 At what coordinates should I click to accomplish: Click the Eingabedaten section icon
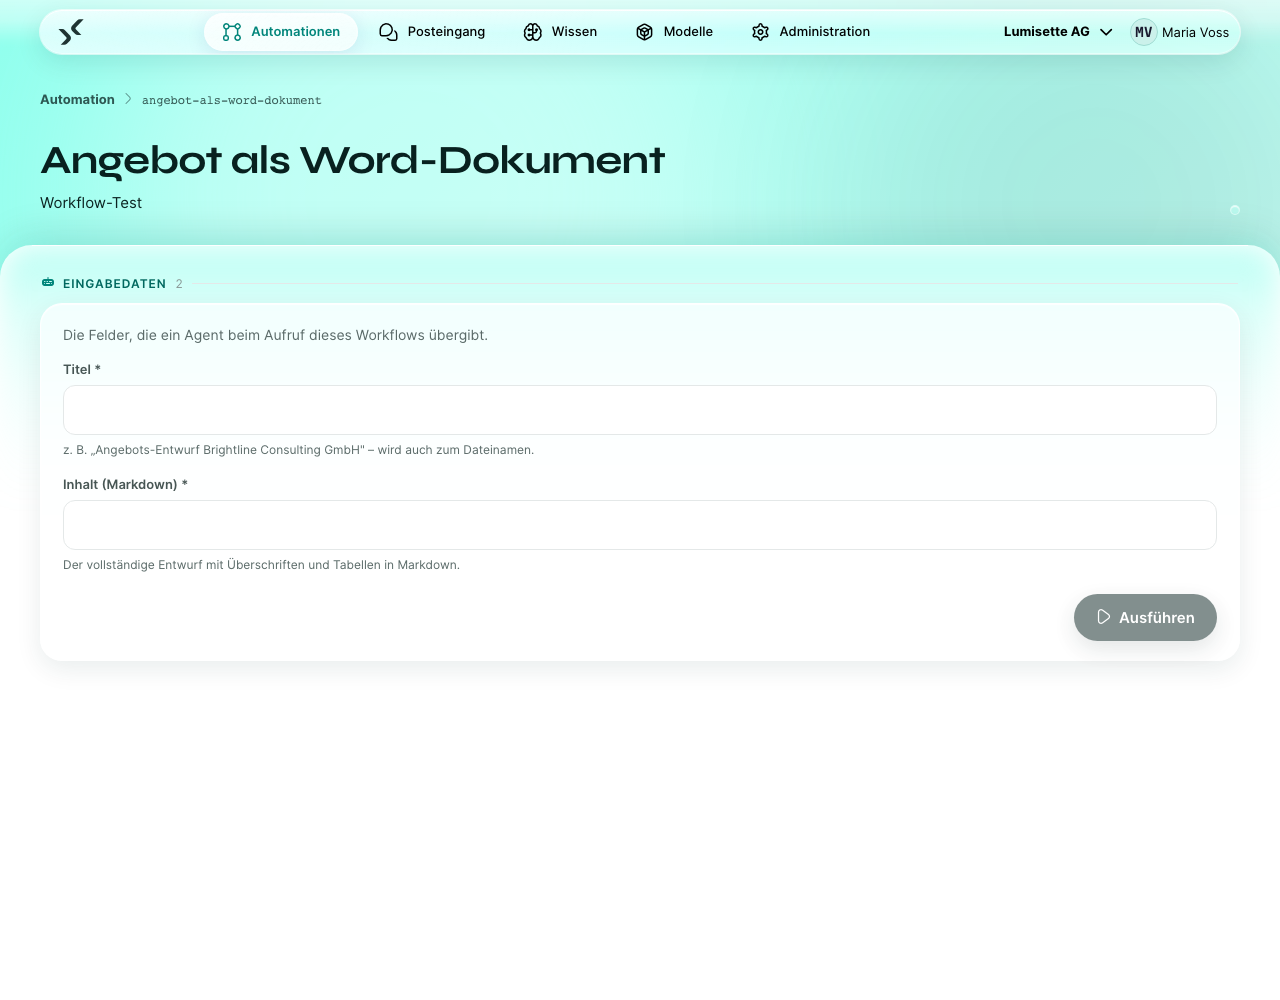[x=48, y=283]
